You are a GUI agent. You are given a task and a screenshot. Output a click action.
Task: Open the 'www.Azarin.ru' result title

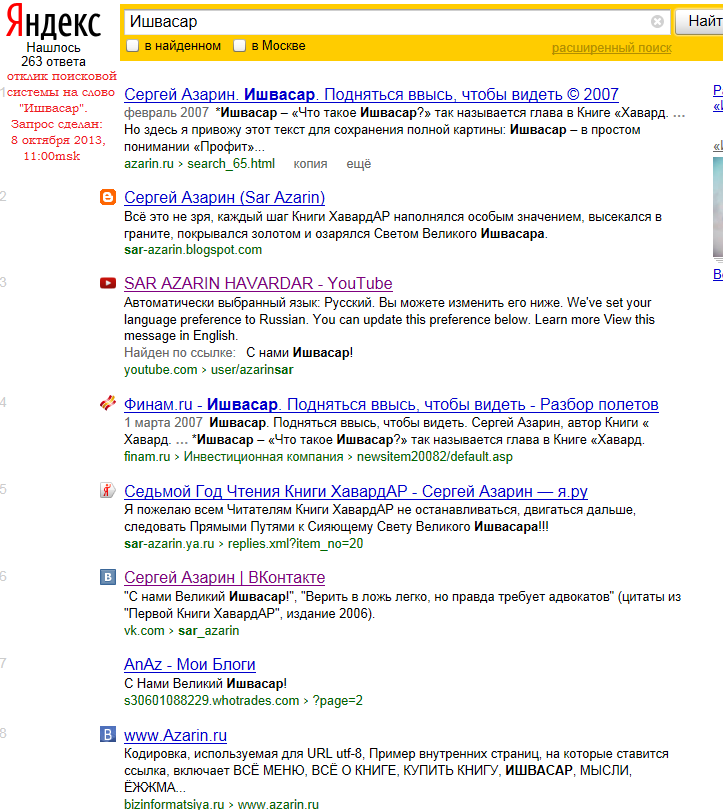[x=176, y=736]
